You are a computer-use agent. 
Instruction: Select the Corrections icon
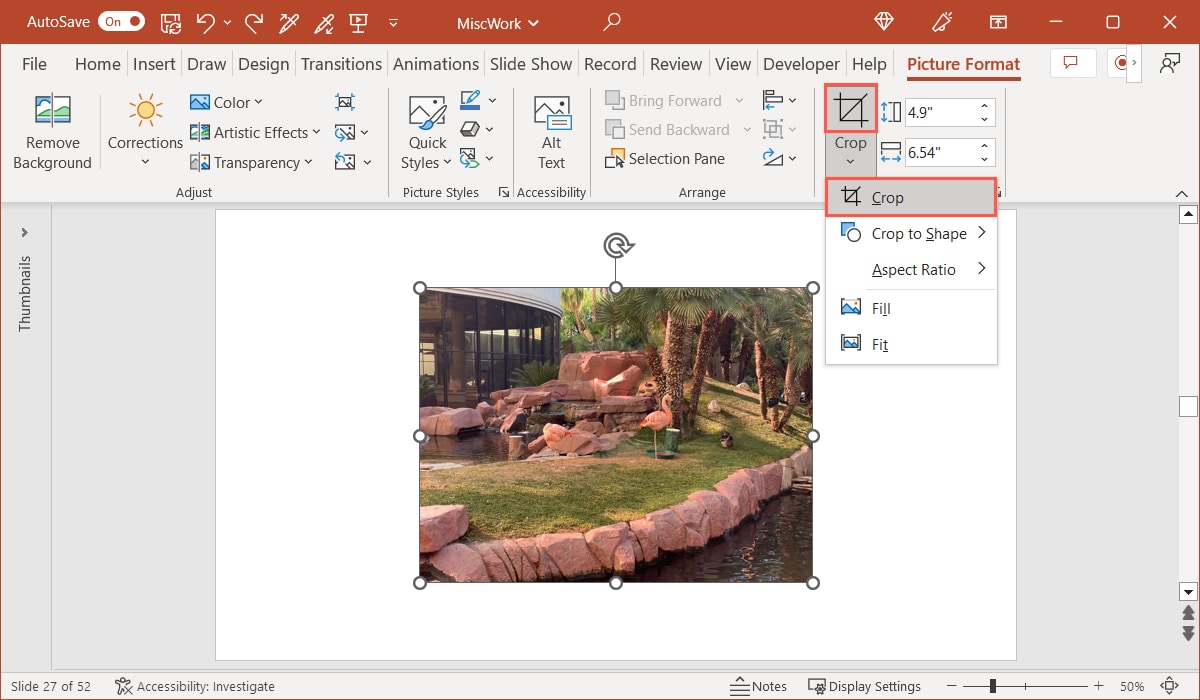click(144, 110)
